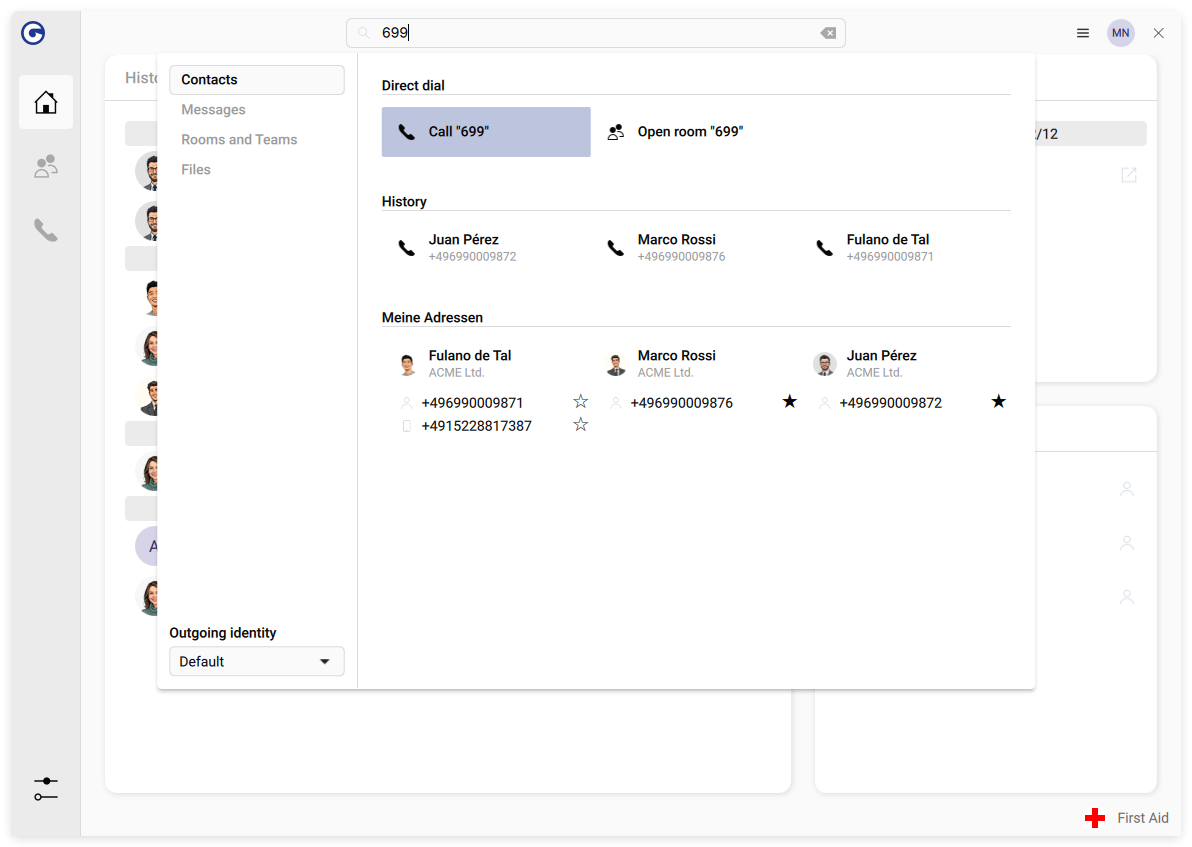The height and width of the screenshot is (847, 1192).
Task: Open the Contacts sidebar icon
Action: tap(46, 166)
